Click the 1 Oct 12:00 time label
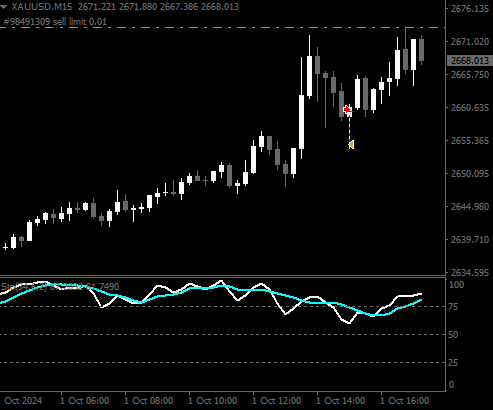Image resolution: width=493 pixels, height=410 pixels. click(x=277, y=400)
